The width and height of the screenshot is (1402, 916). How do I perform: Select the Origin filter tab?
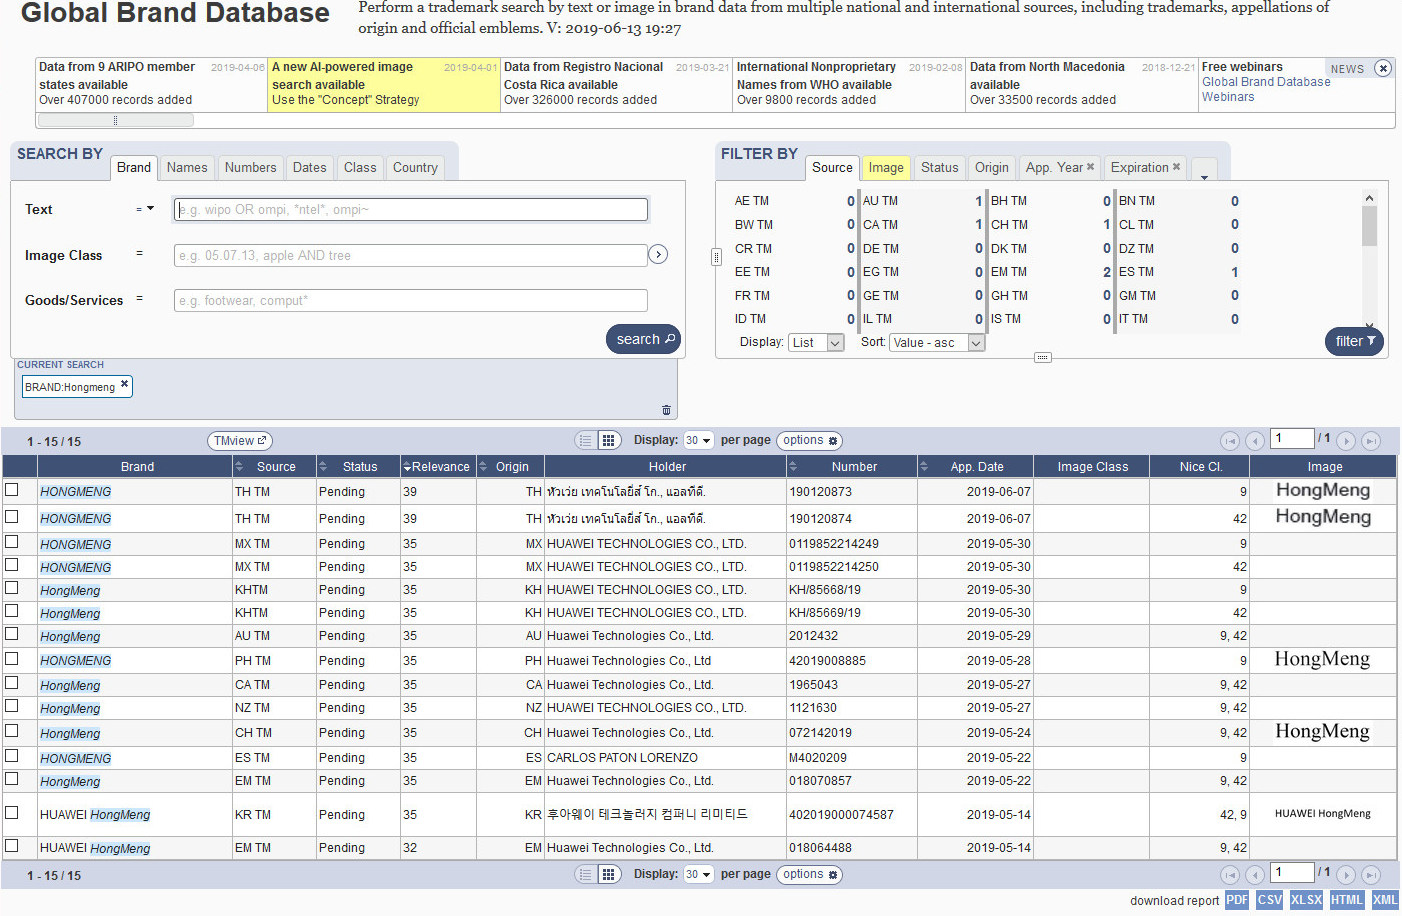click(991, 168)
